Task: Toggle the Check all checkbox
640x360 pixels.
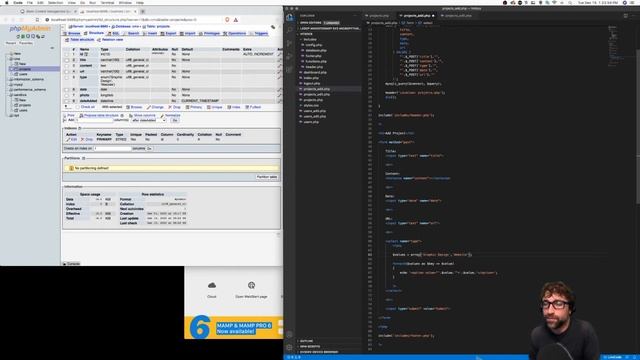Action: (x=78, y=107)
